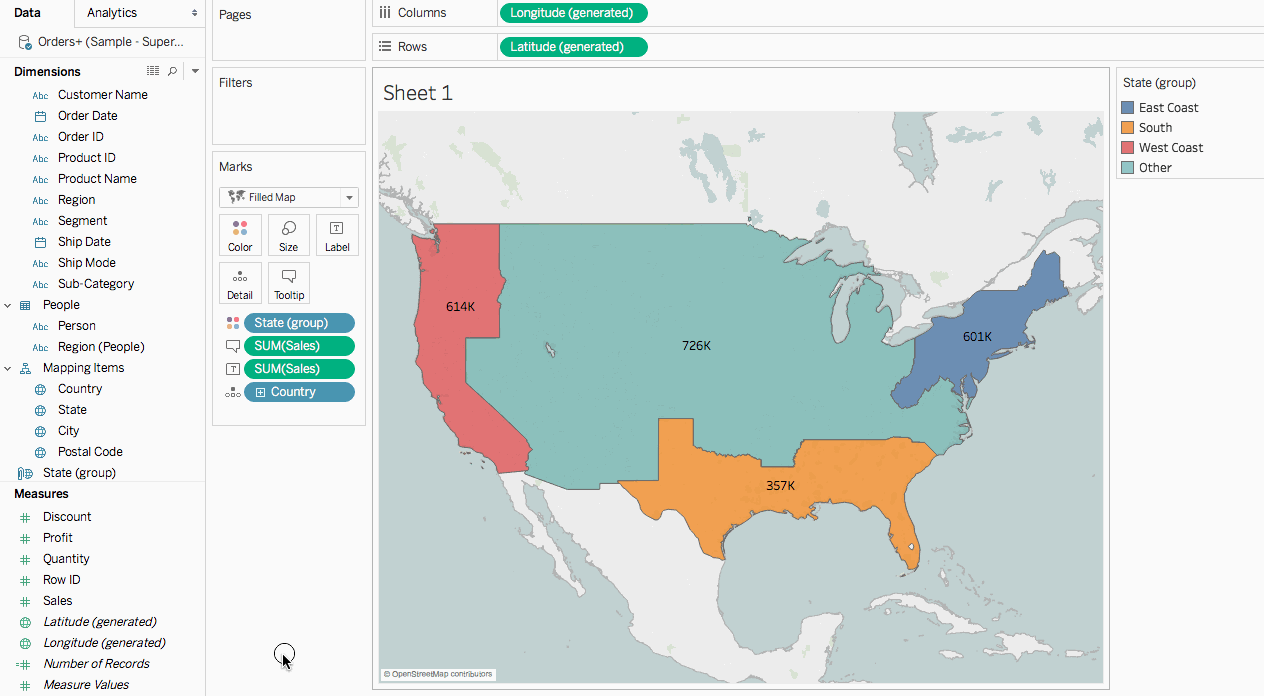Open the Tooltip property on the Marks card

(288, 283)
